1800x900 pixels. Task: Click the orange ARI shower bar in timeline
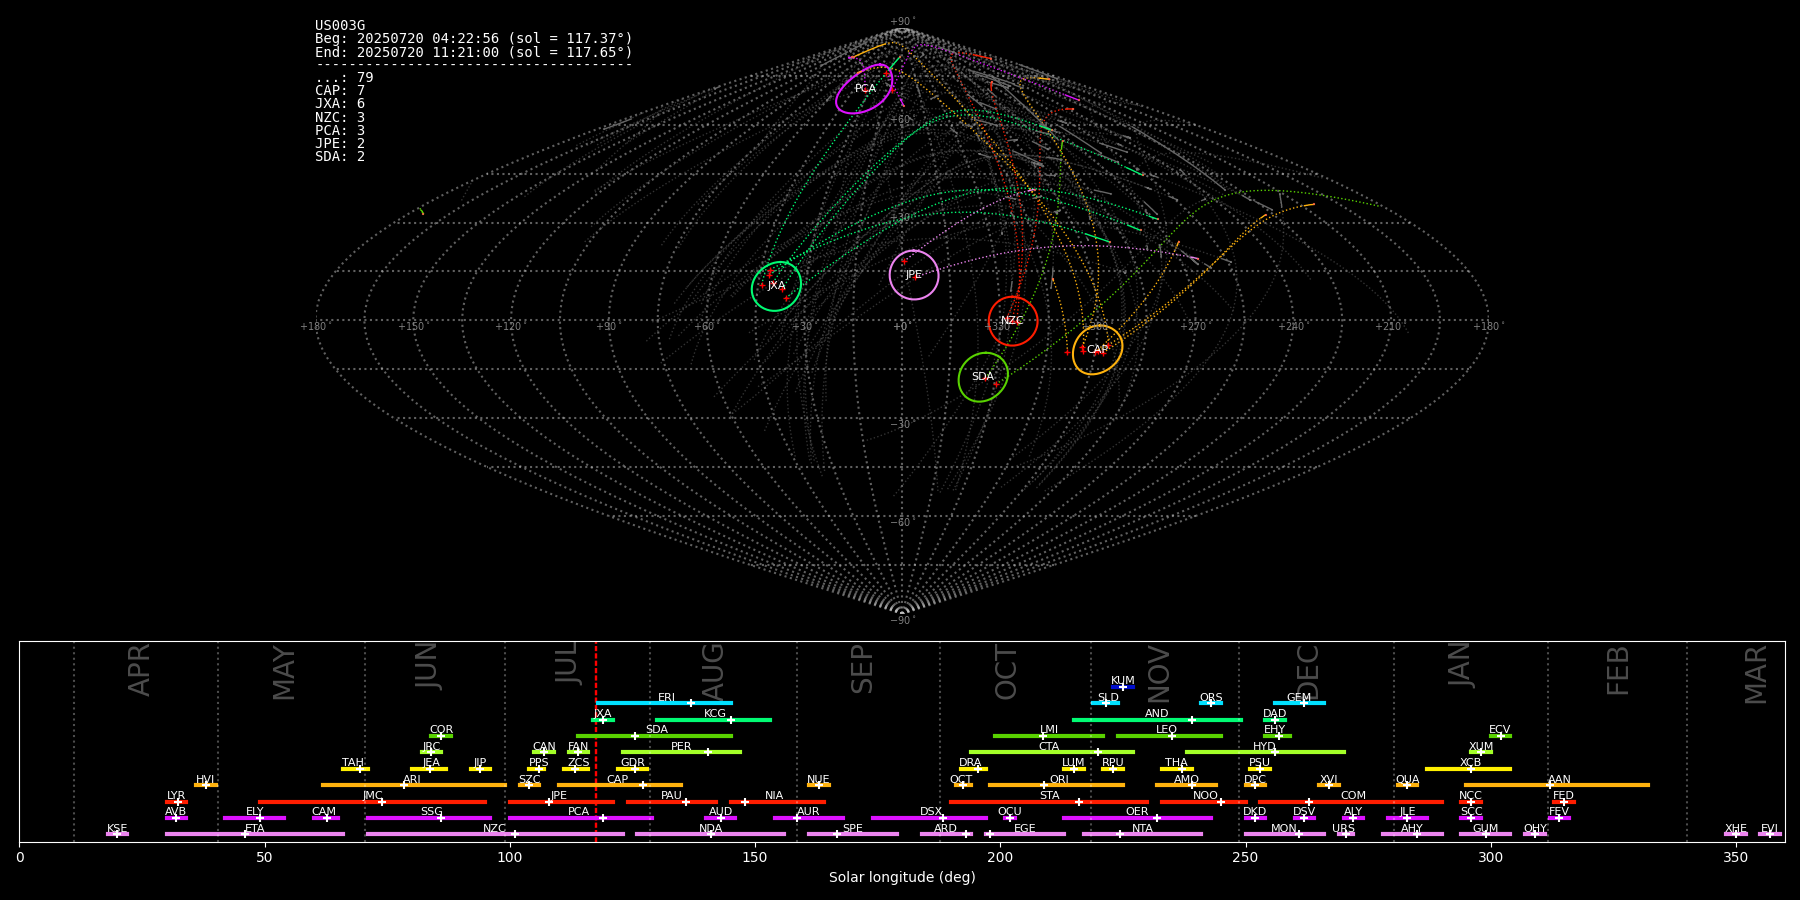pyautogui.click(x=414, y=785)
